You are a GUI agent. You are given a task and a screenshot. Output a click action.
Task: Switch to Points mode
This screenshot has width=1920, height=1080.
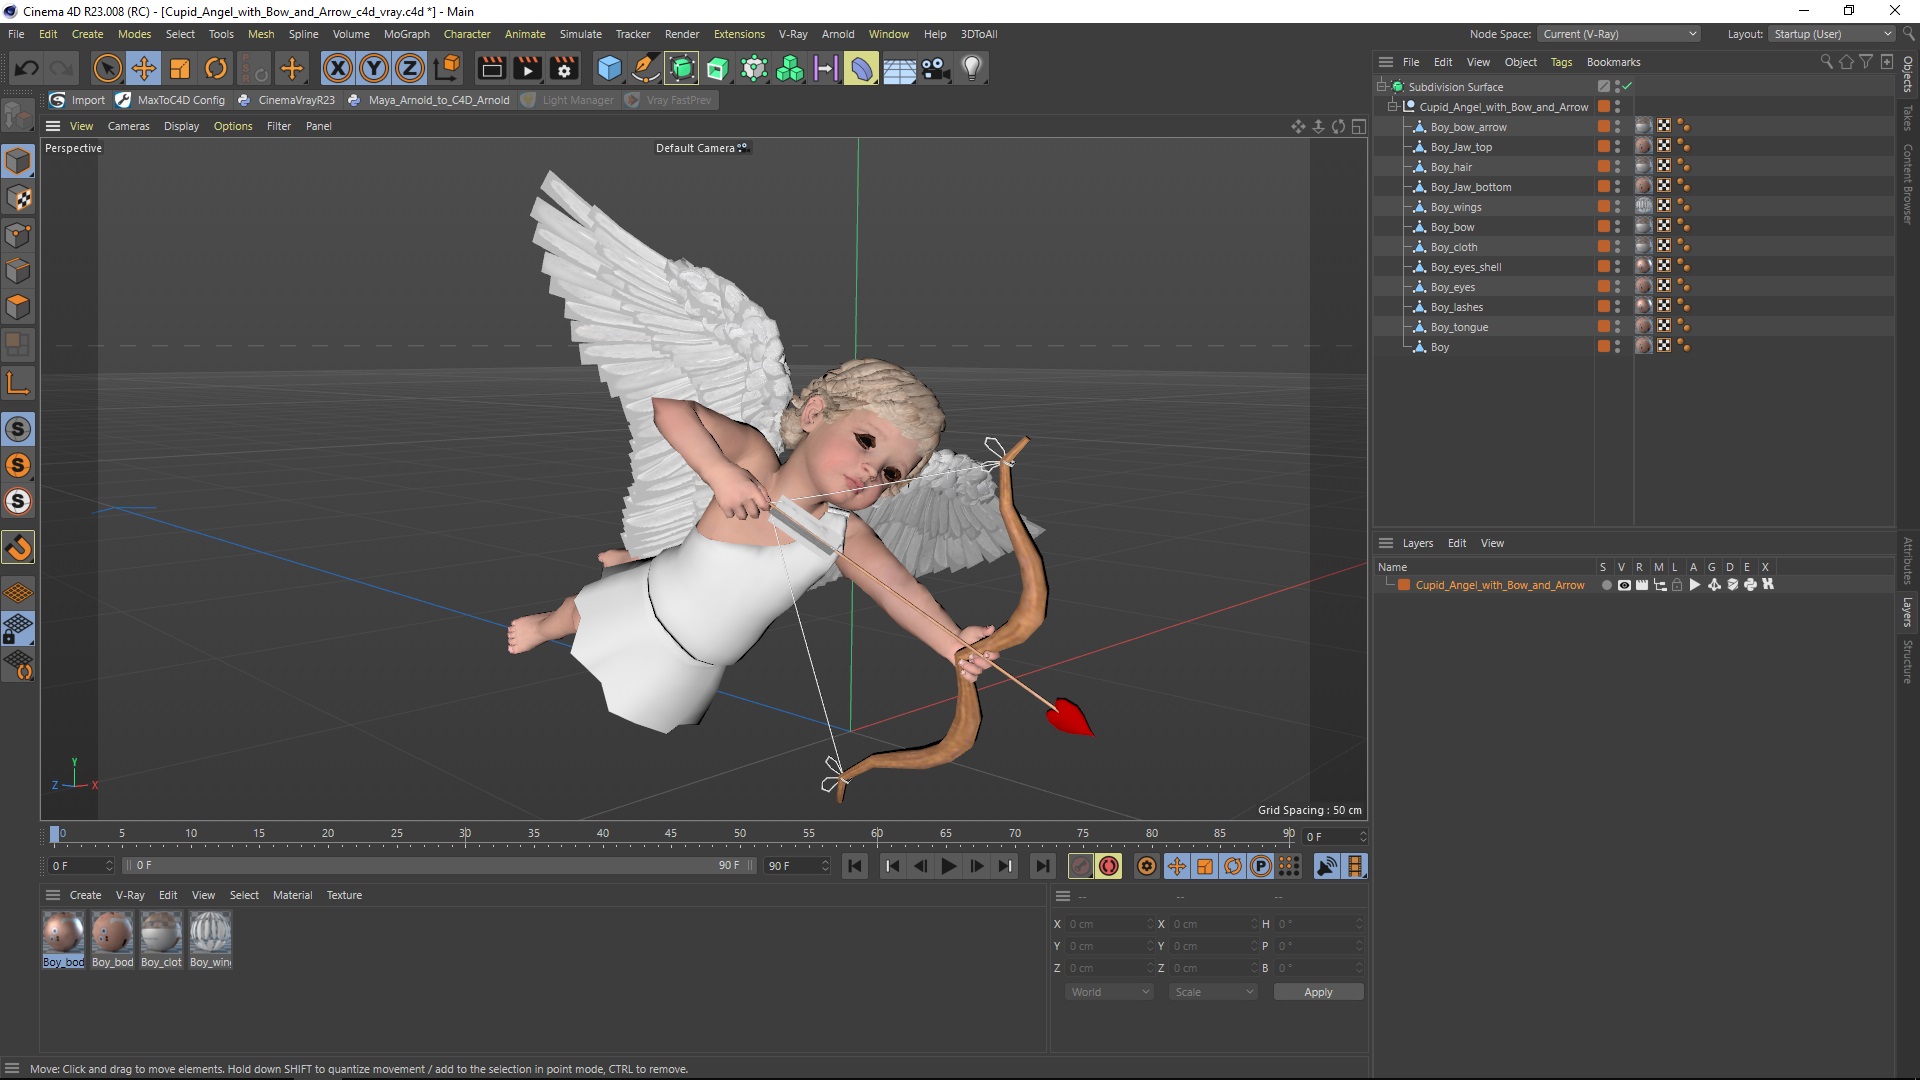18,235
